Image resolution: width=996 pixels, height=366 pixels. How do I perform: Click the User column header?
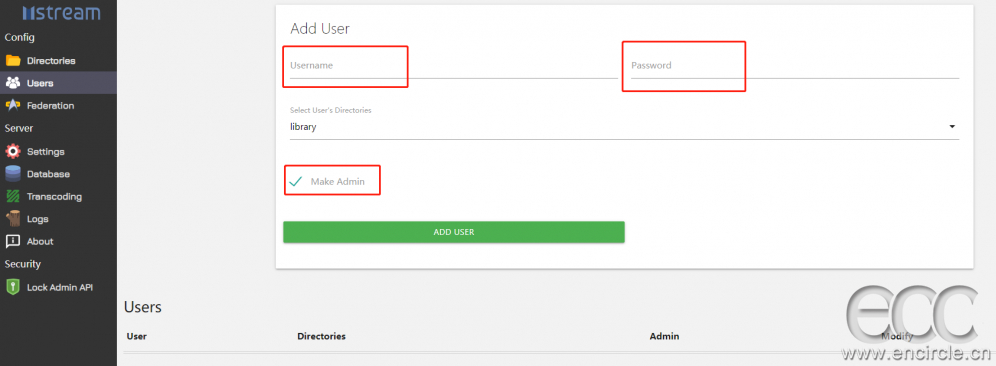coord(137,336)
